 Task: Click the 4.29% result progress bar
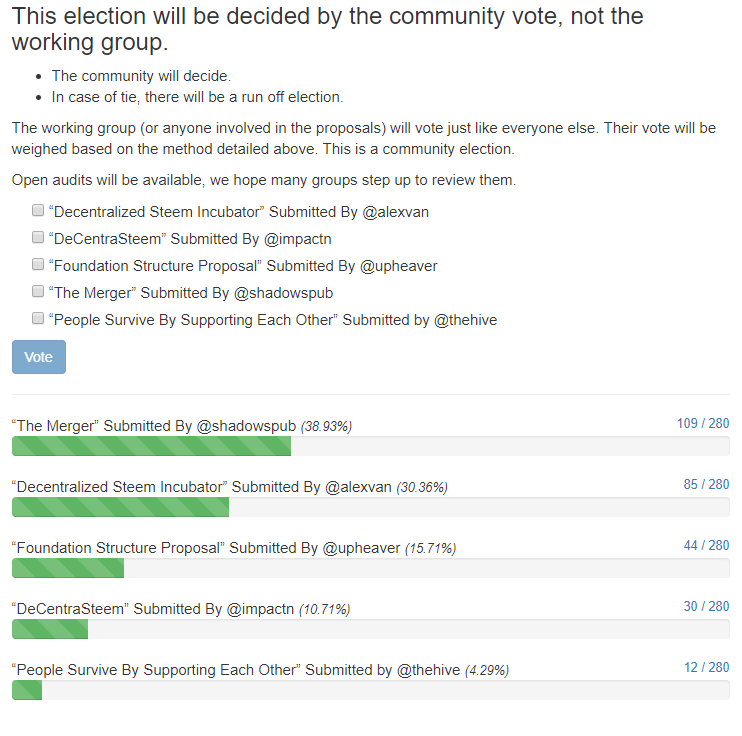(x=370, y=690)
